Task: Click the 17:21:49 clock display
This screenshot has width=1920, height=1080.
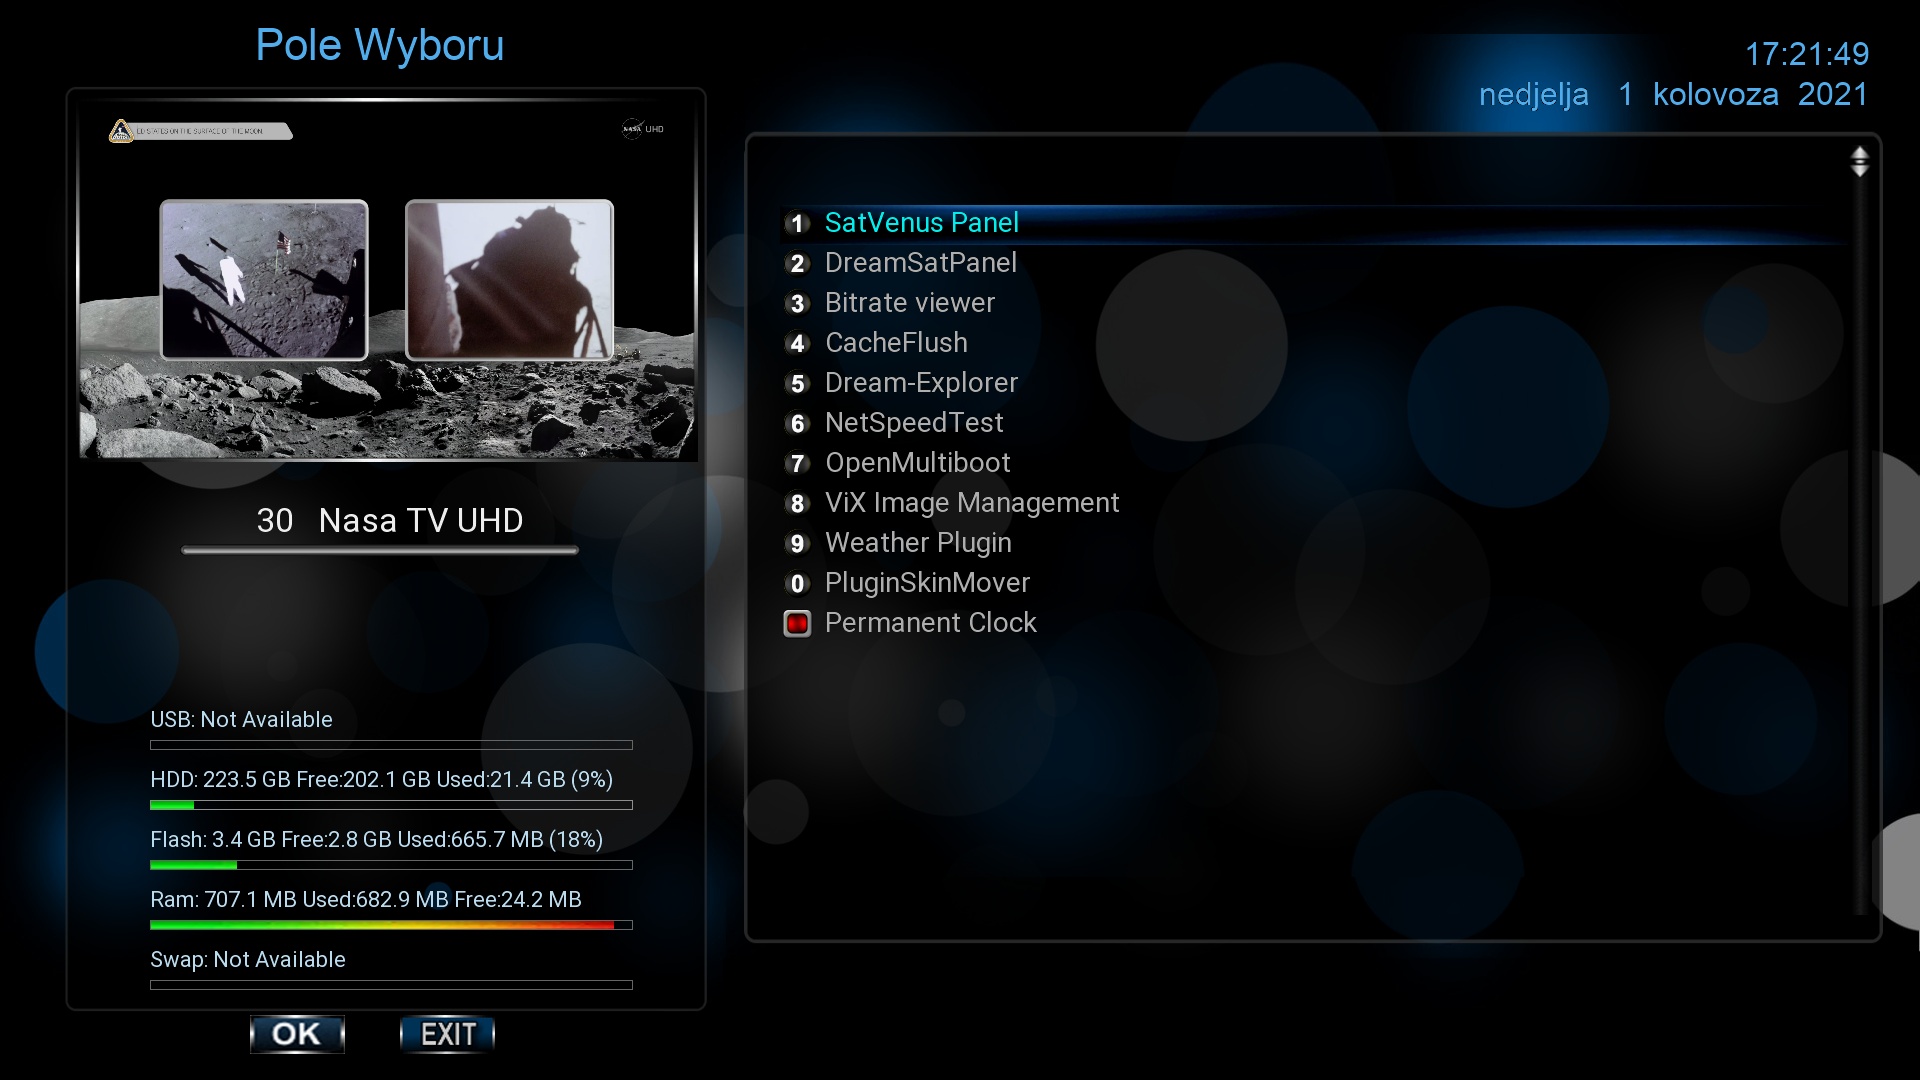Action: [x=1807, y=54]
